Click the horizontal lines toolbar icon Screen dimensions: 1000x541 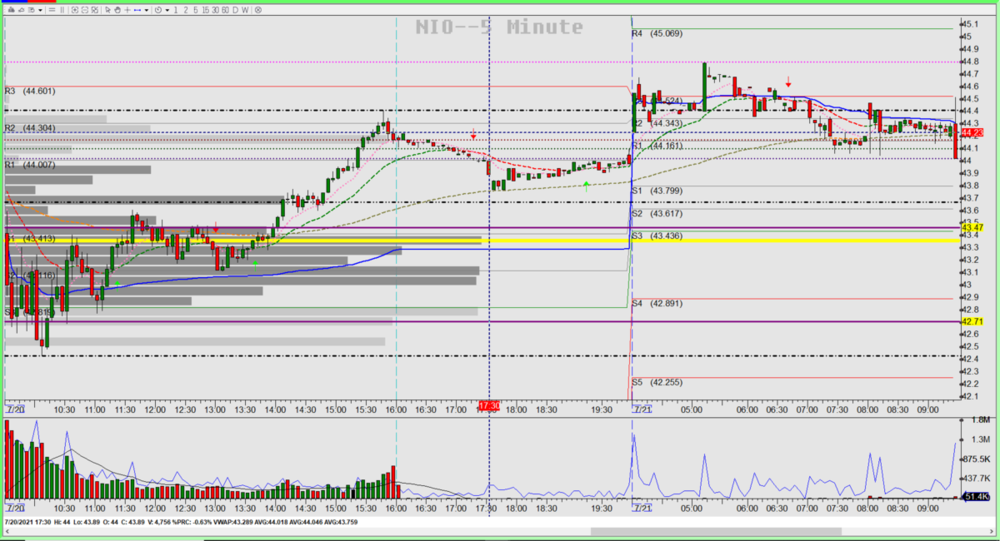point(51,10)
